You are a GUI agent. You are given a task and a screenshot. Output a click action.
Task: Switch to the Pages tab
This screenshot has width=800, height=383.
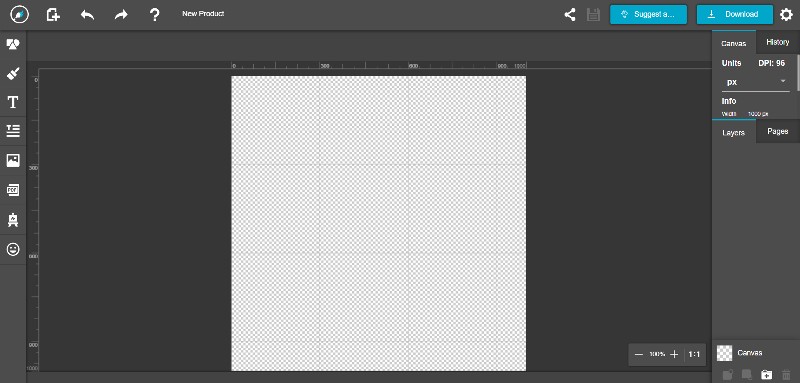778,131
